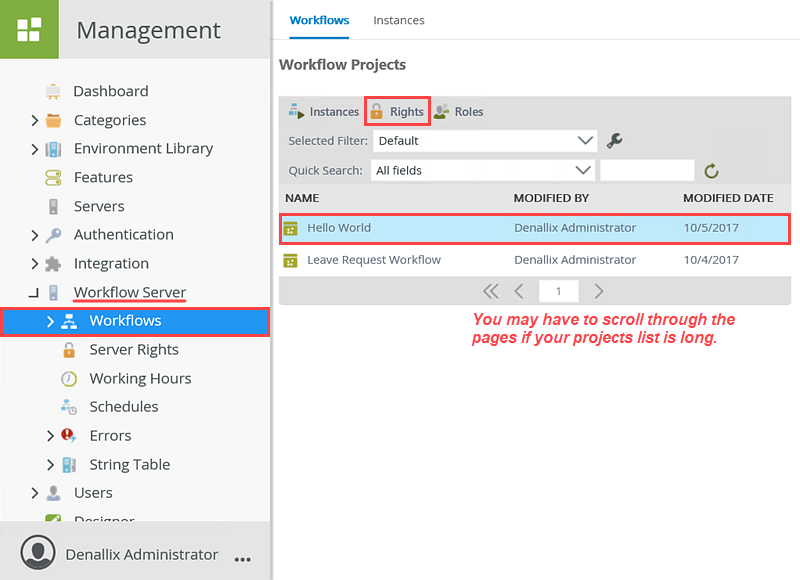Click the Authentication key icon
The width and height of the screenshot is (800, 580).
(53, 235)
